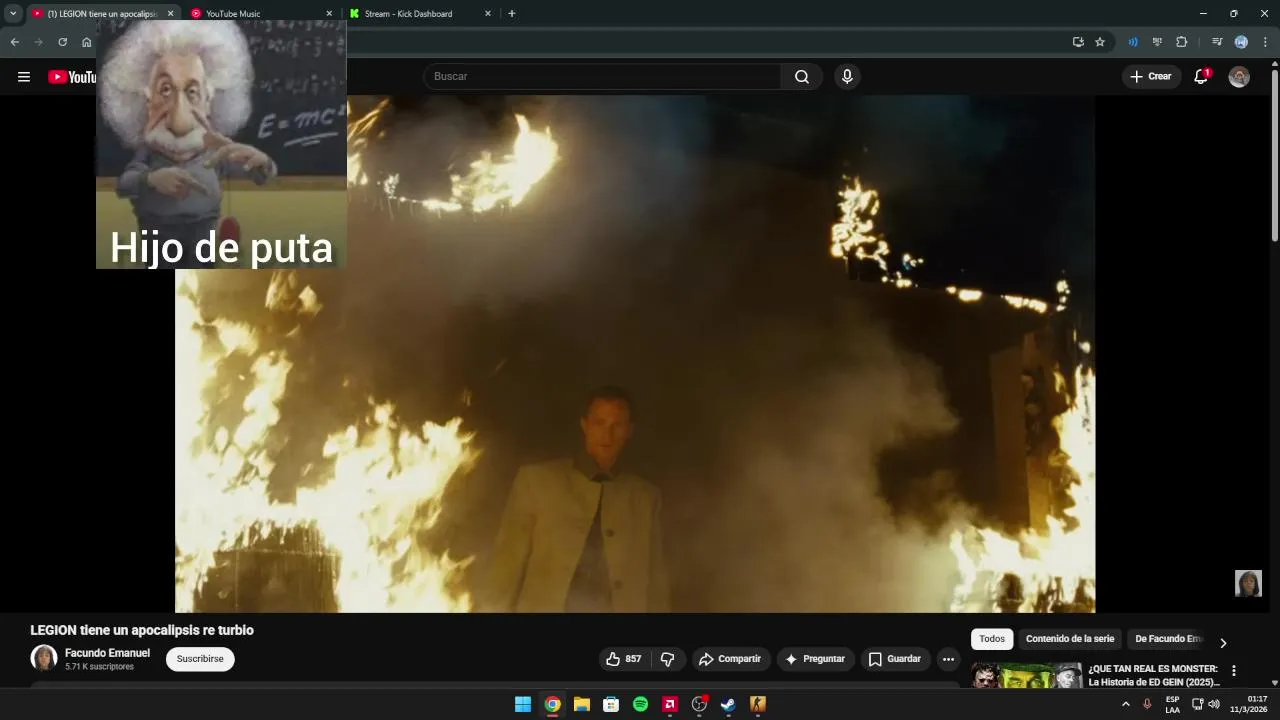Open a new browser tab

point(512,14)
